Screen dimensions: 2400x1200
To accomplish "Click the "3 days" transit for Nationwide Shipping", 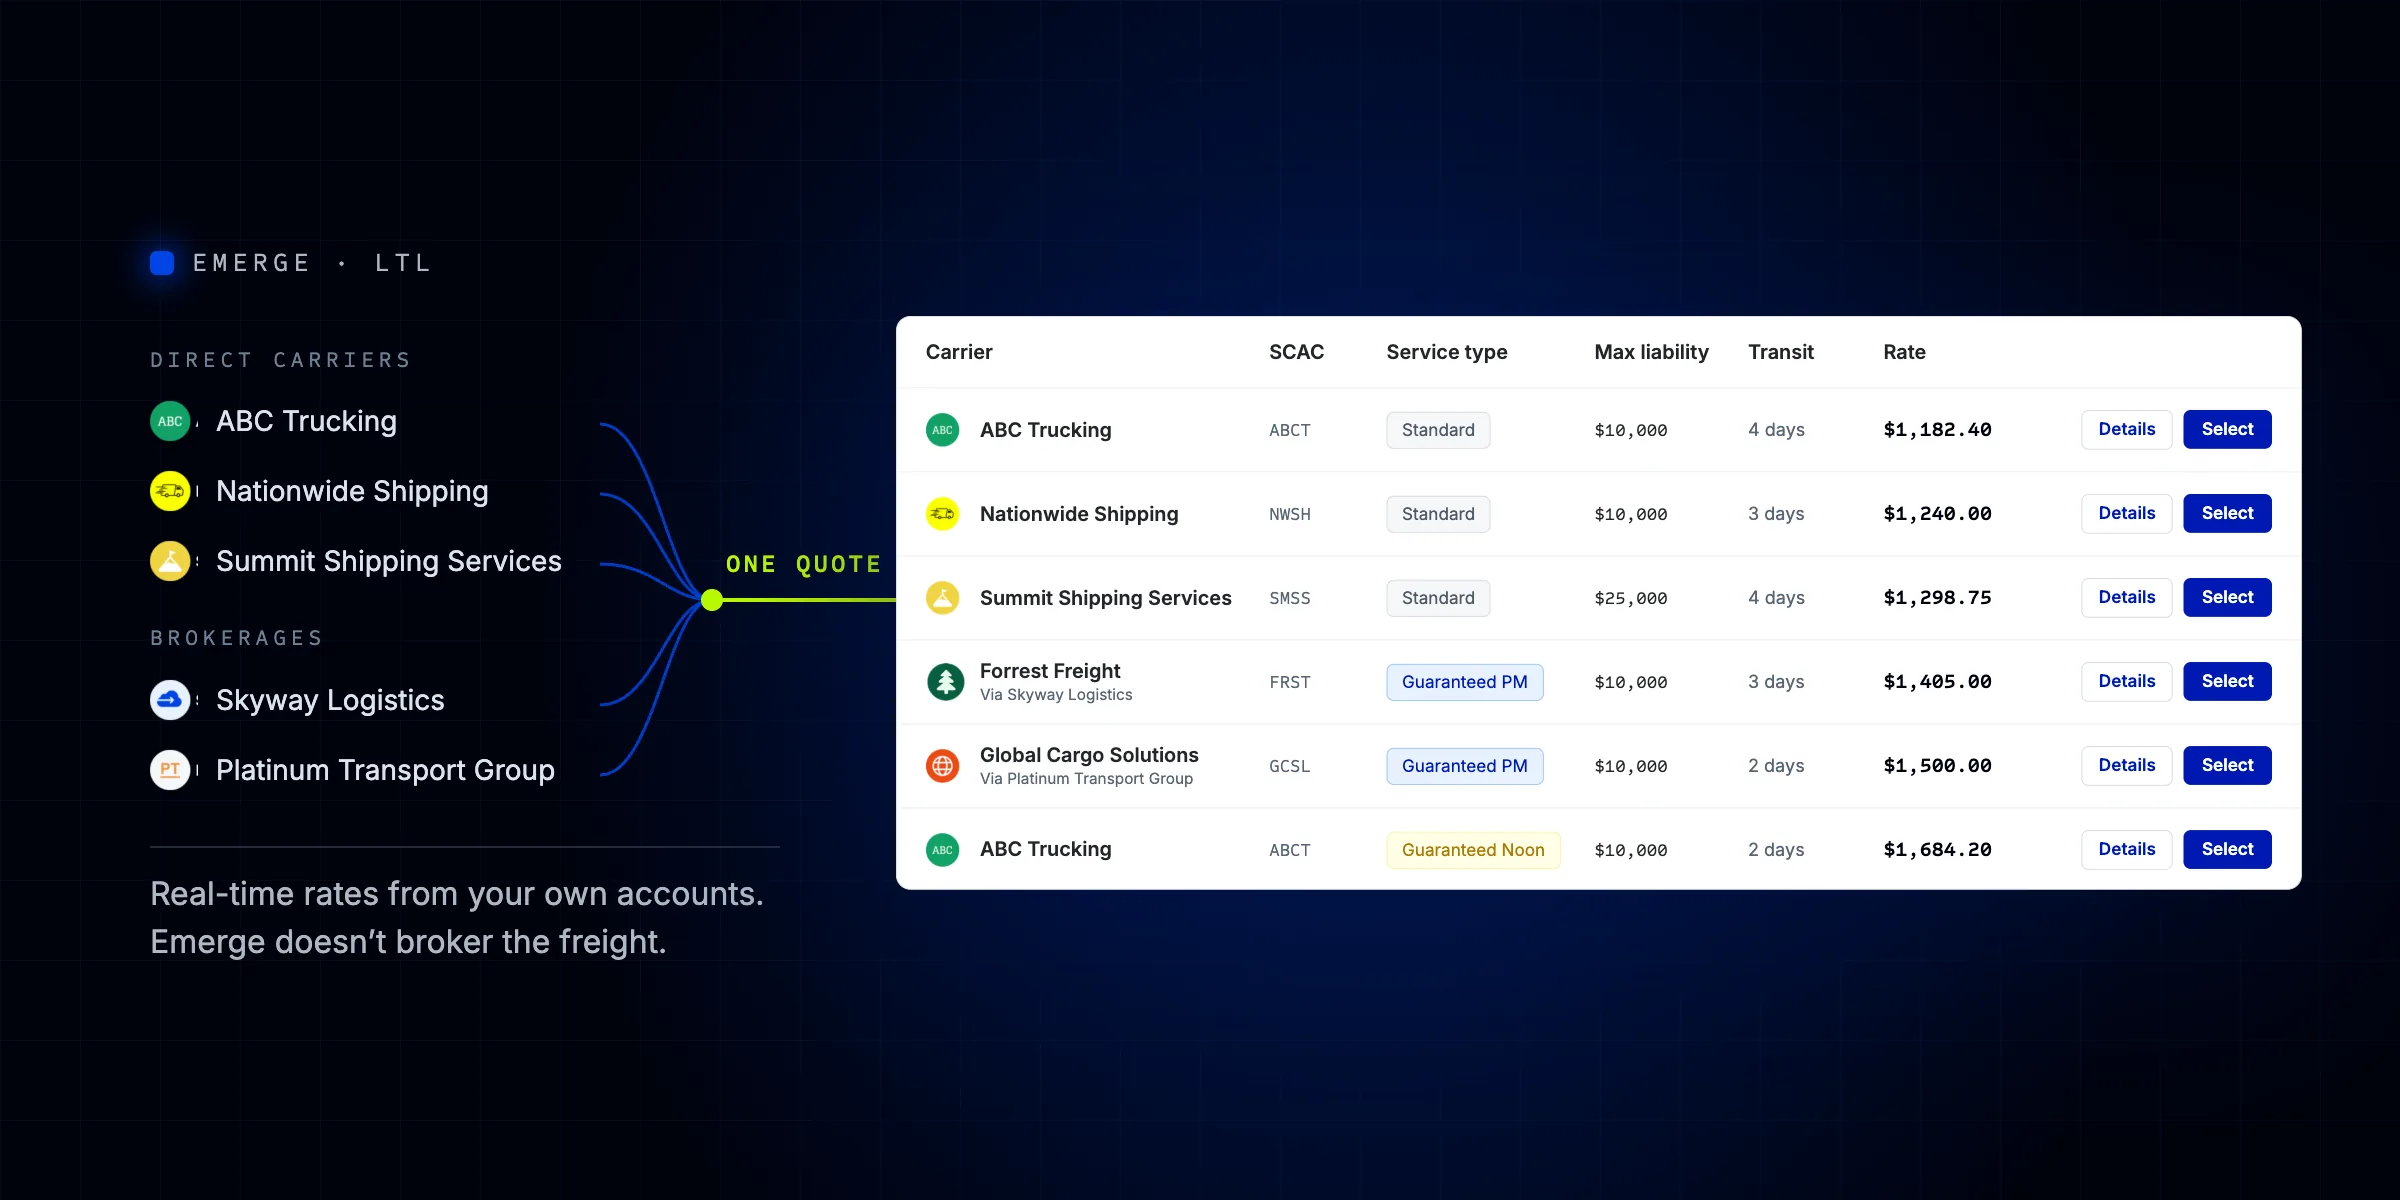I will coord(1776,514).
